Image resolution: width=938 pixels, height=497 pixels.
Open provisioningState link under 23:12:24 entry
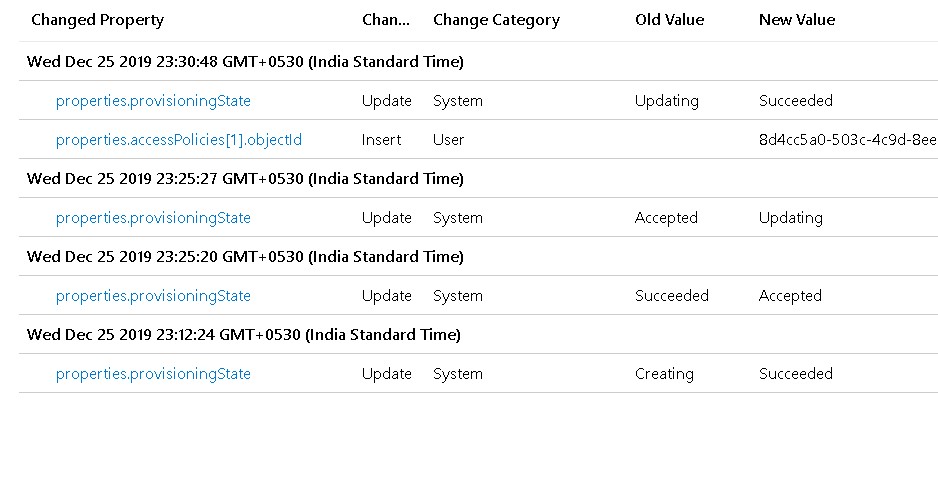153,374
